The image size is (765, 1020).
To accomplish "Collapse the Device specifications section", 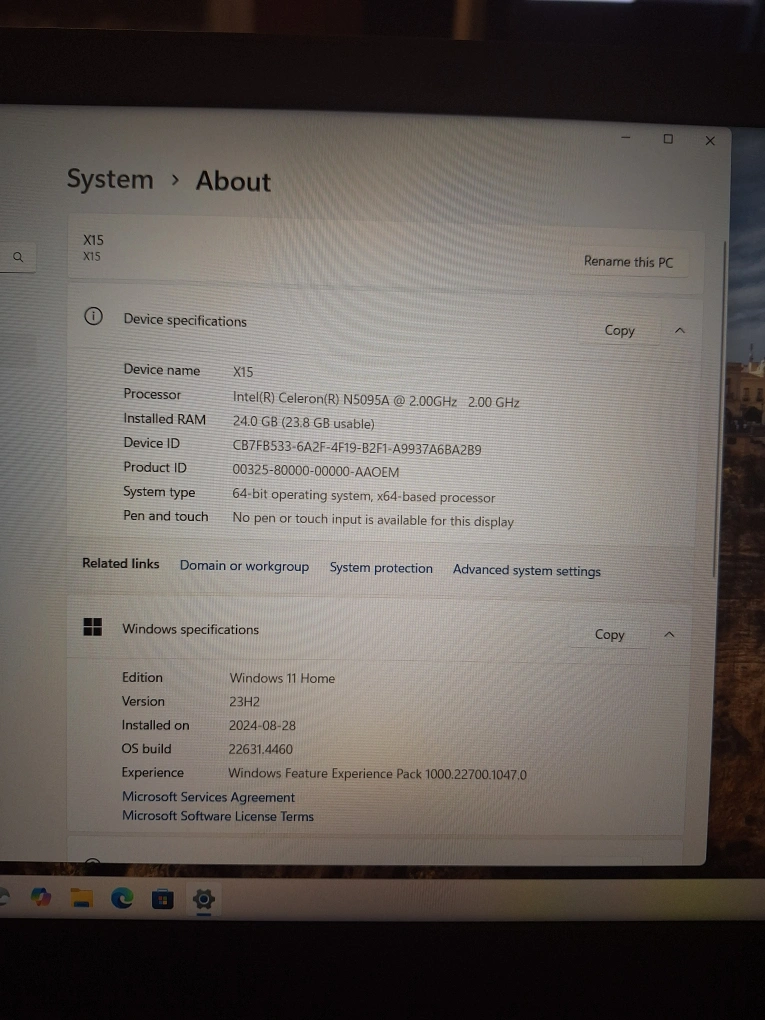I will tap(680, 330).
